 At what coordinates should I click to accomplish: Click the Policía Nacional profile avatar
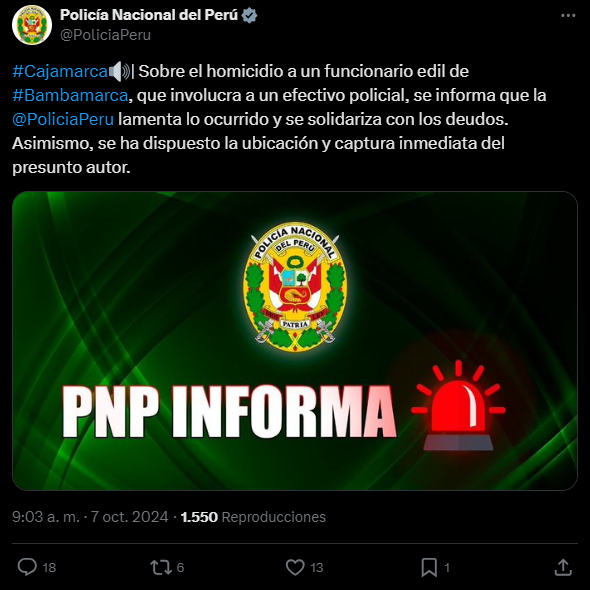(32, 25)
